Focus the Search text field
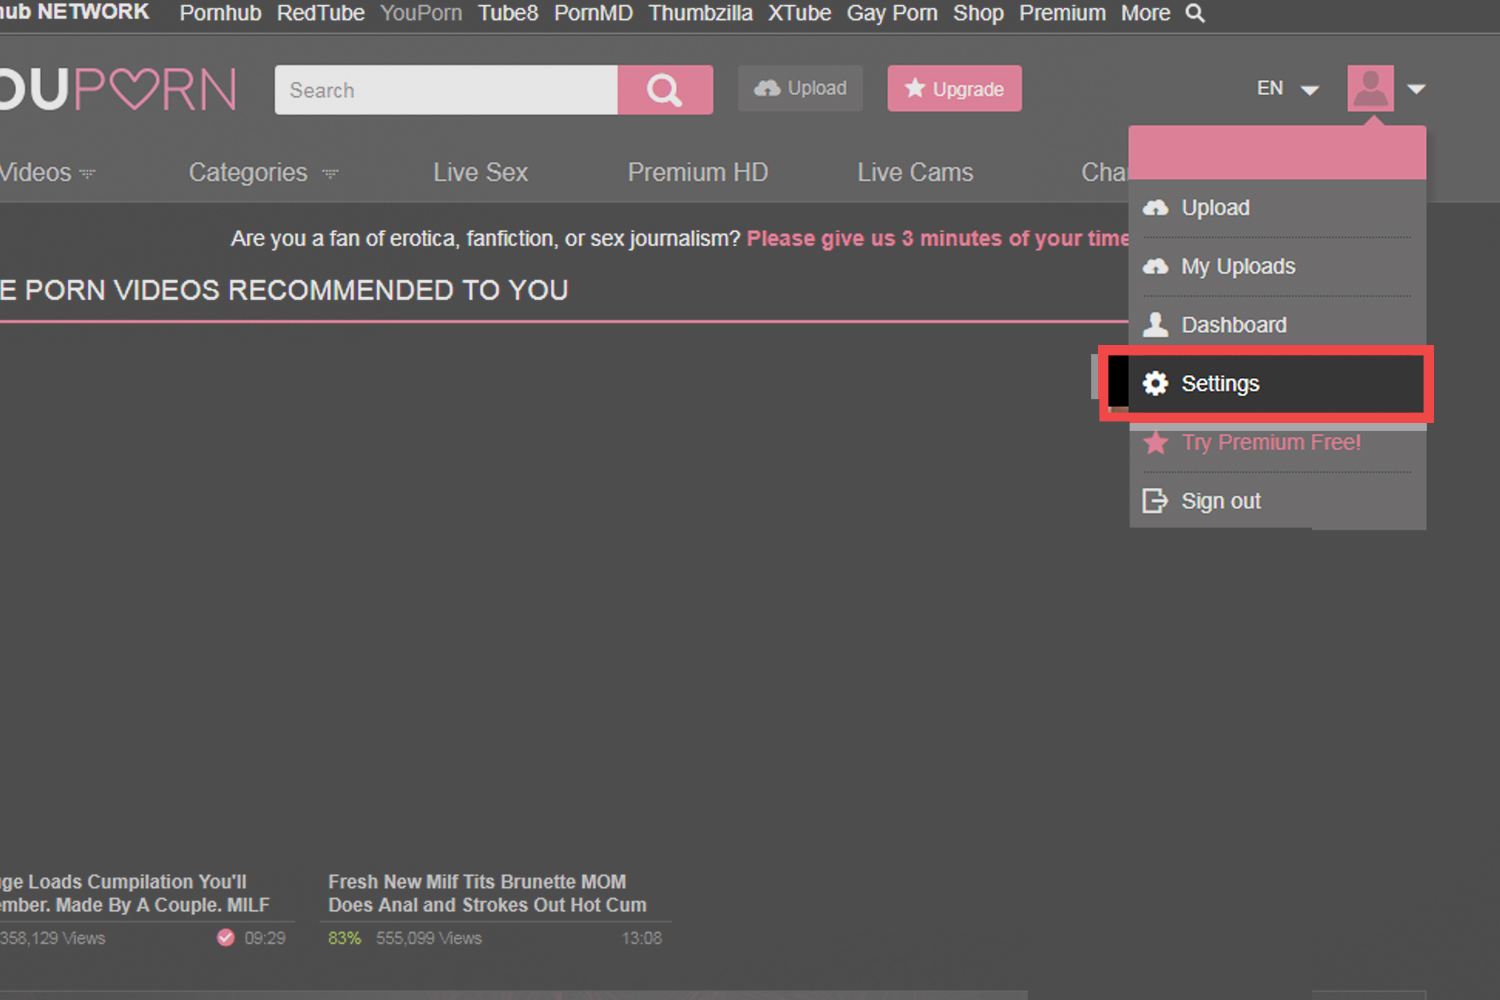 point(446,90)
